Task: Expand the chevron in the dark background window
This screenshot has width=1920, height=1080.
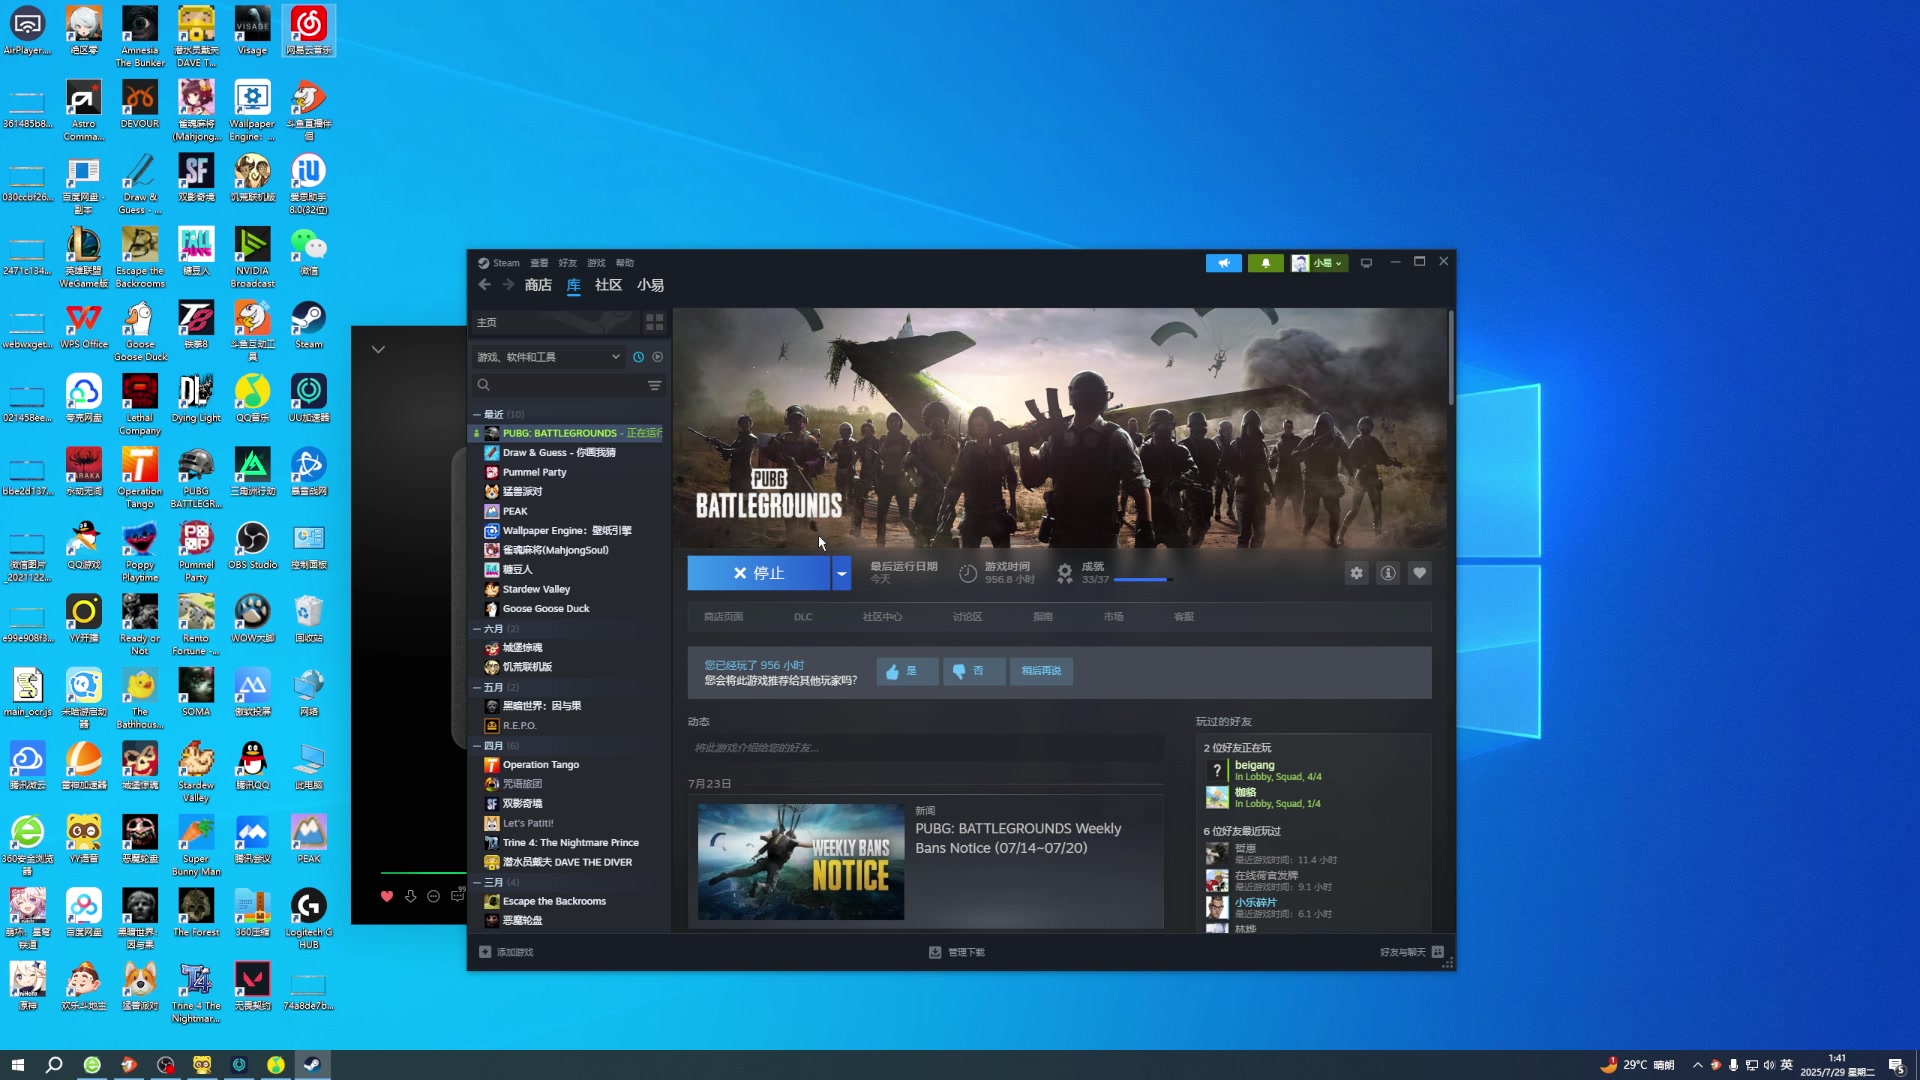Action: 378,349
